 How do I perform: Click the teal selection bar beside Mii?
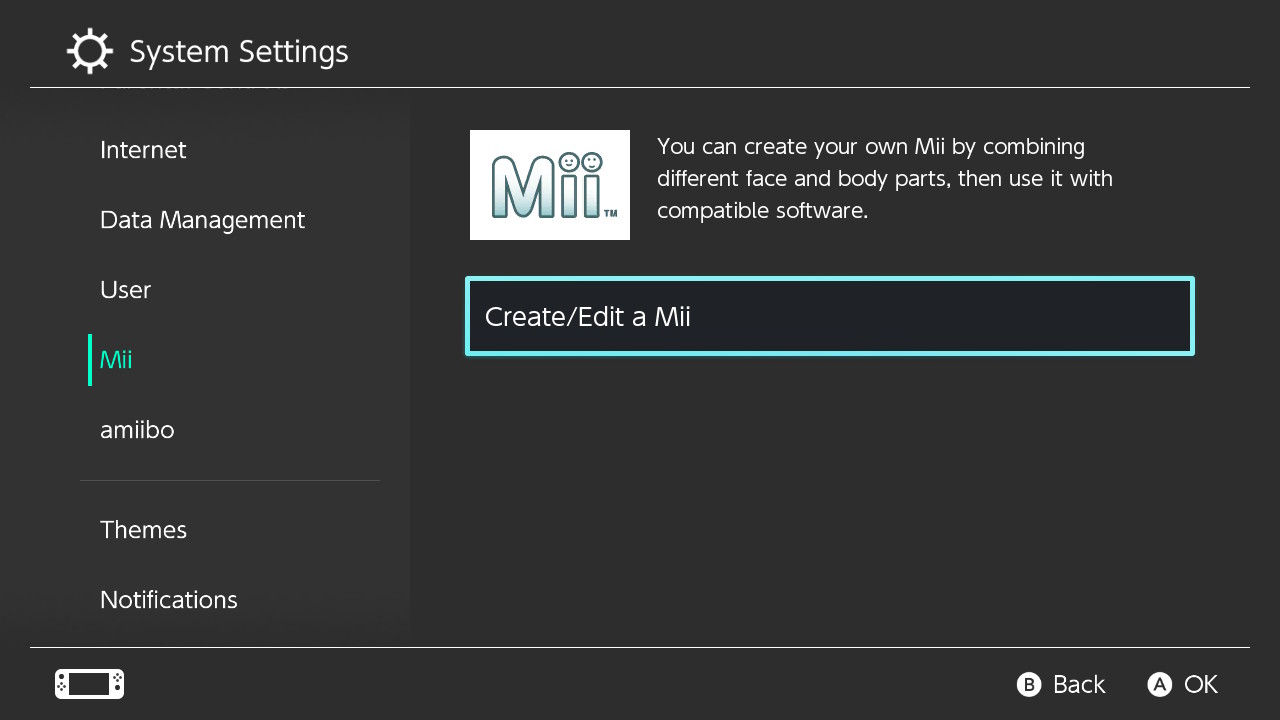[90, 360]
